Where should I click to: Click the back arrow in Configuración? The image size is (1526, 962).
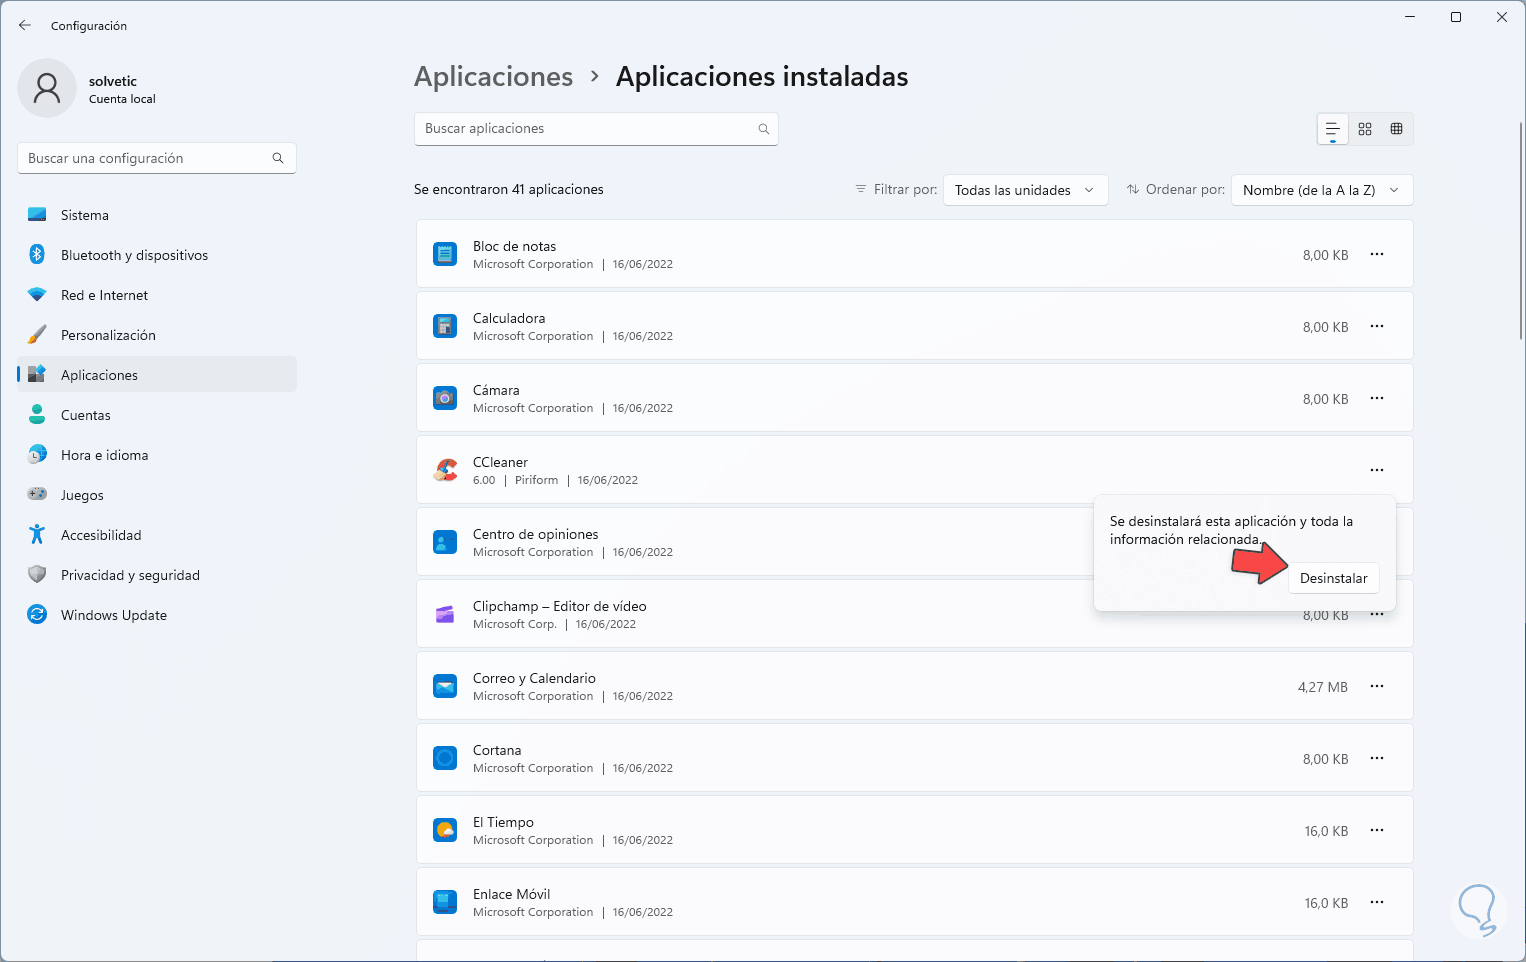25,25
